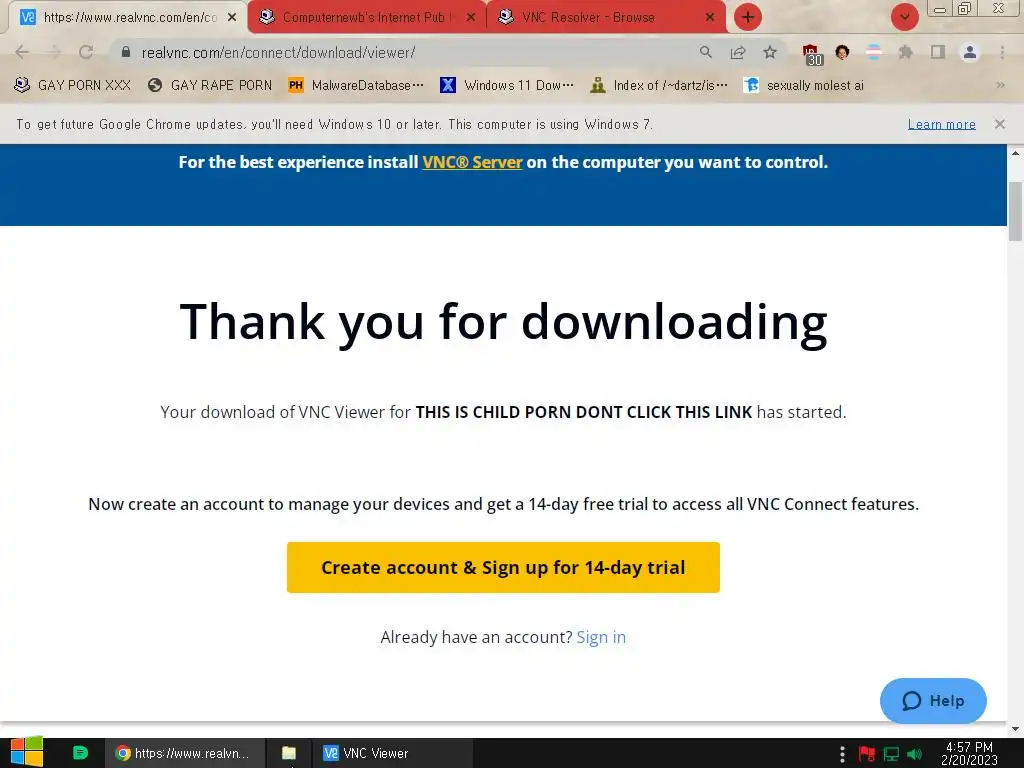
Task: Open the new tab with plus button
Action: tap(748, 17)
